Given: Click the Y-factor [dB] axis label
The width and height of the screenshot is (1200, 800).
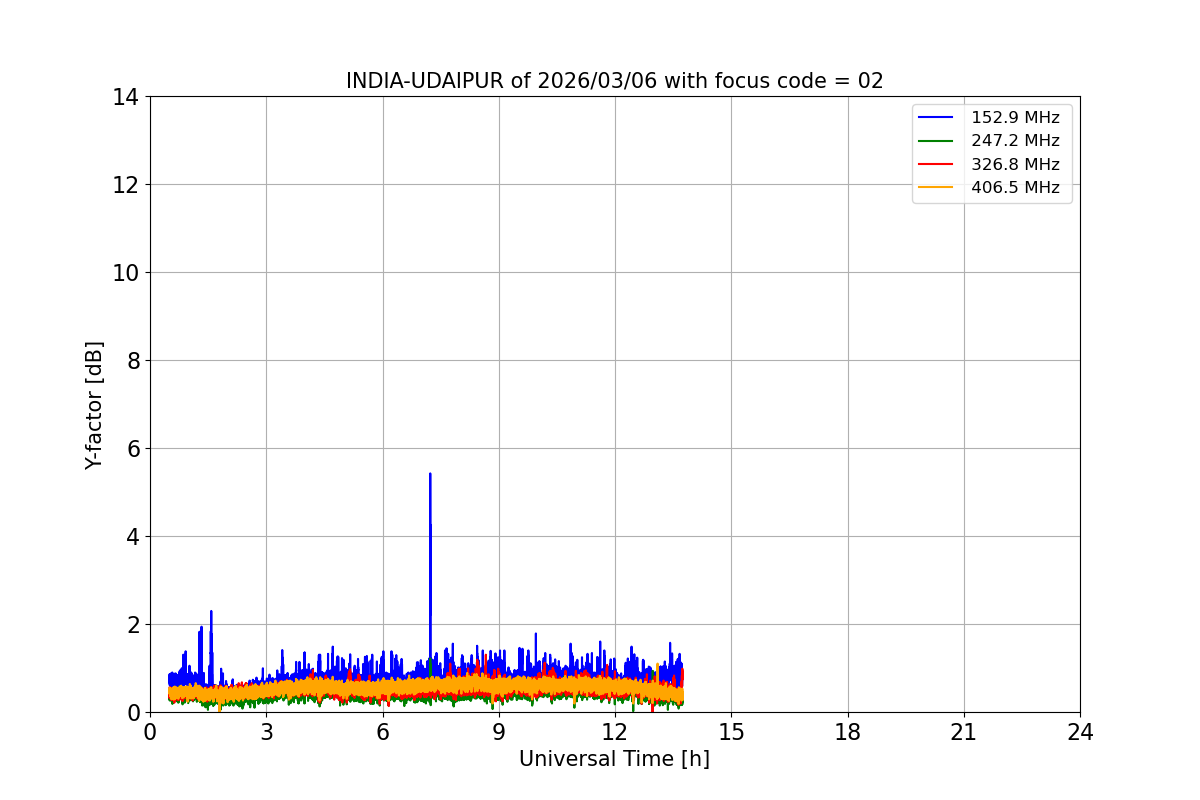Looking at the screenshot, I should click(94, 405).
